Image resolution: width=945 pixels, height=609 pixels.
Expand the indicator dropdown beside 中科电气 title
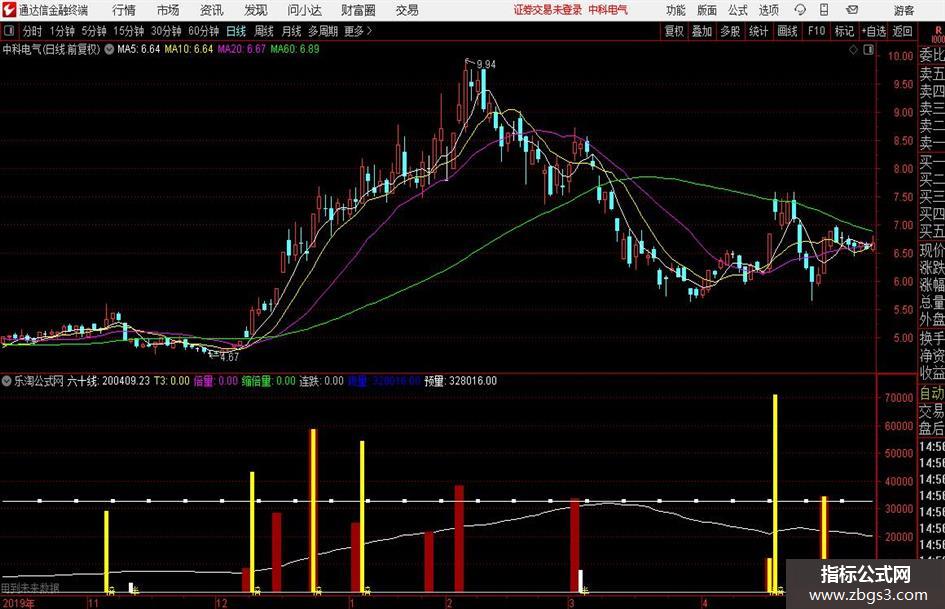click(x=109, y=49)
